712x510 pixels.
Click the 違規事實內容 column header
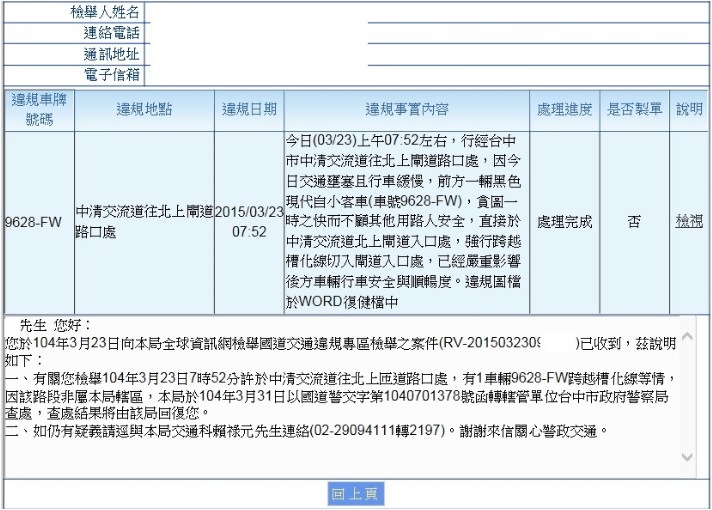tap(407, 110)
